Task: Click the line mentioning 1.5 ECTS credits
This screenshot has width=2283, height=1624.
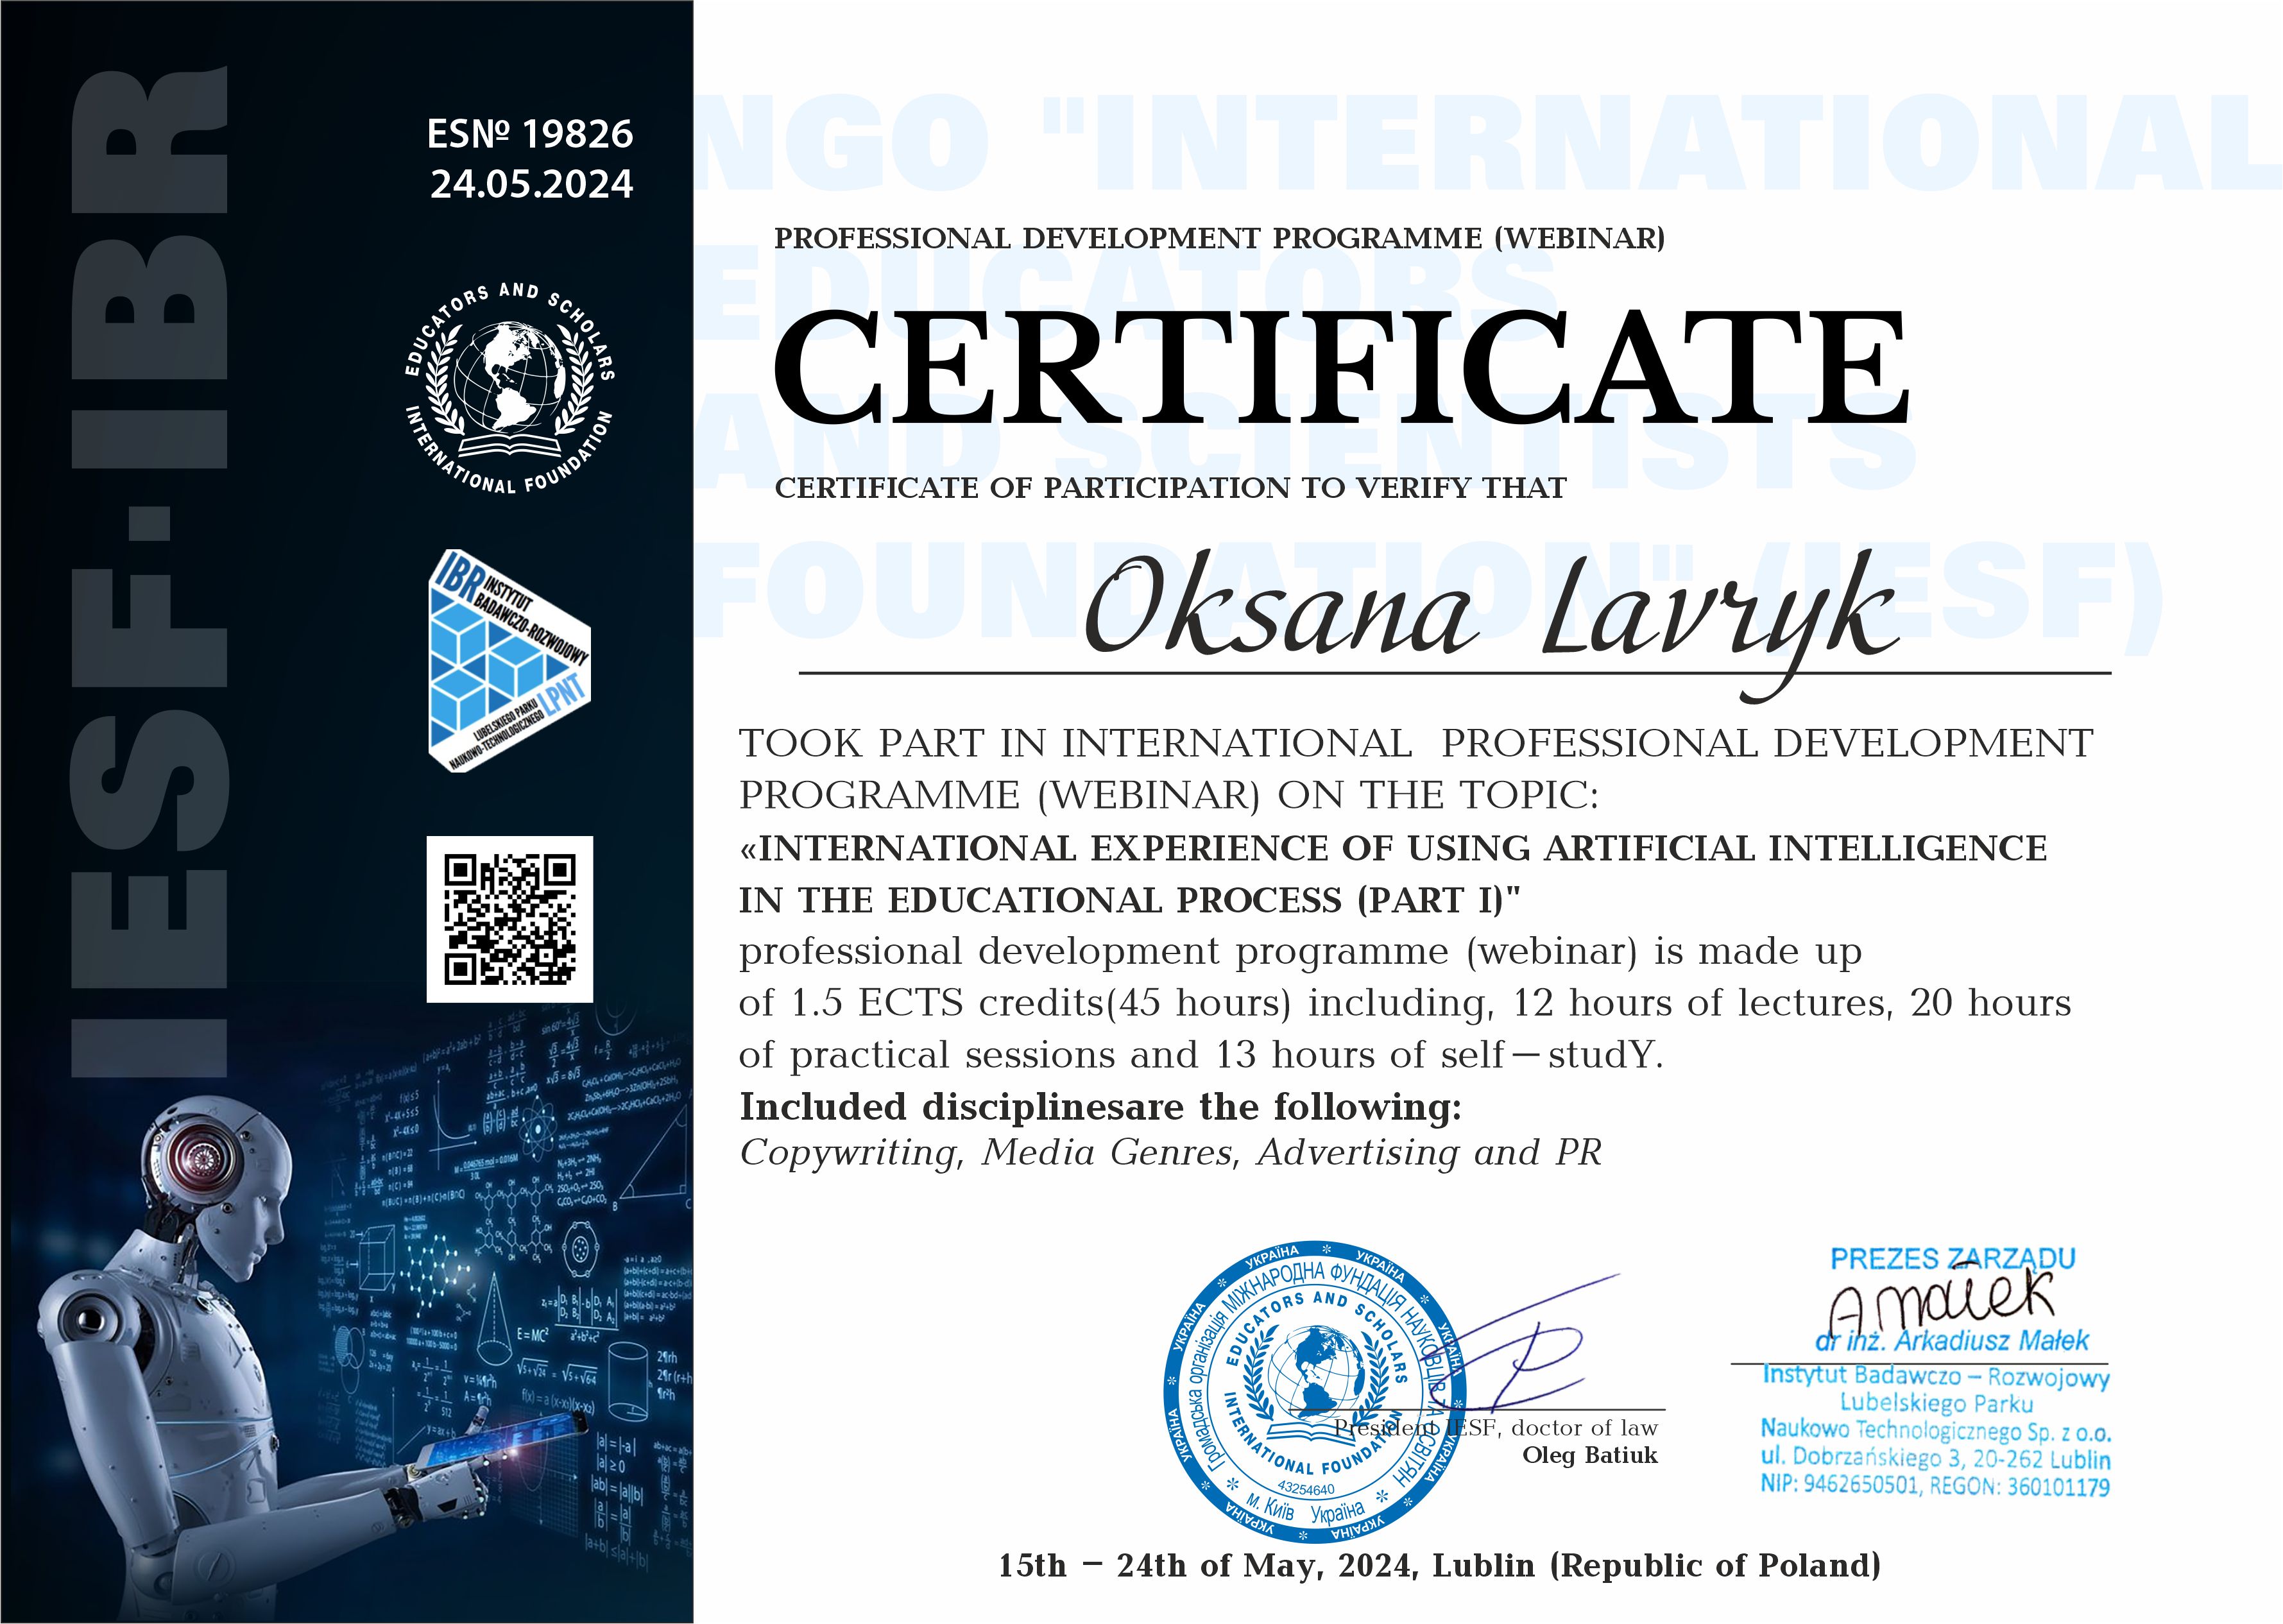Action: point(1405,1003)
